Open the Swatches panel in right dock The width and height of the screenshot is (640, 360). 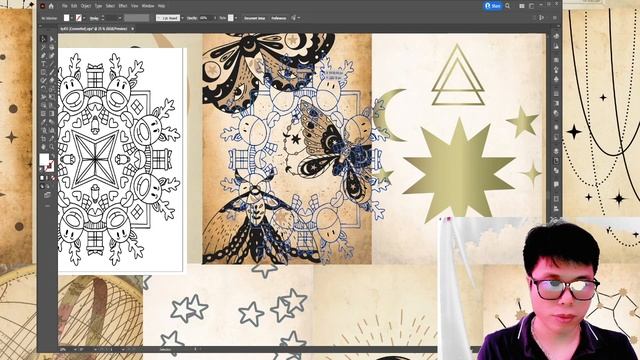click(556, 60)
